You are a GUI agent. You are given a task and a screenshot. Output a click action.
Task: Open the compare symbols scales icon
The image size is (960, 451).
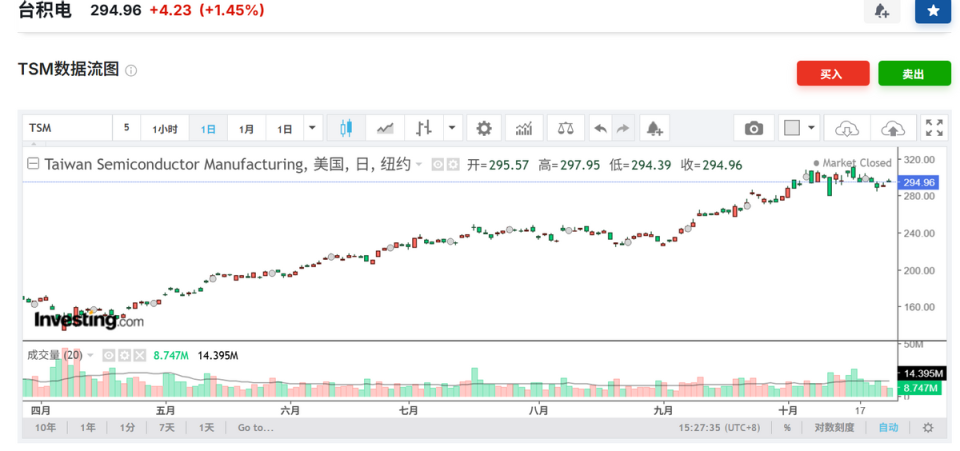566,129
